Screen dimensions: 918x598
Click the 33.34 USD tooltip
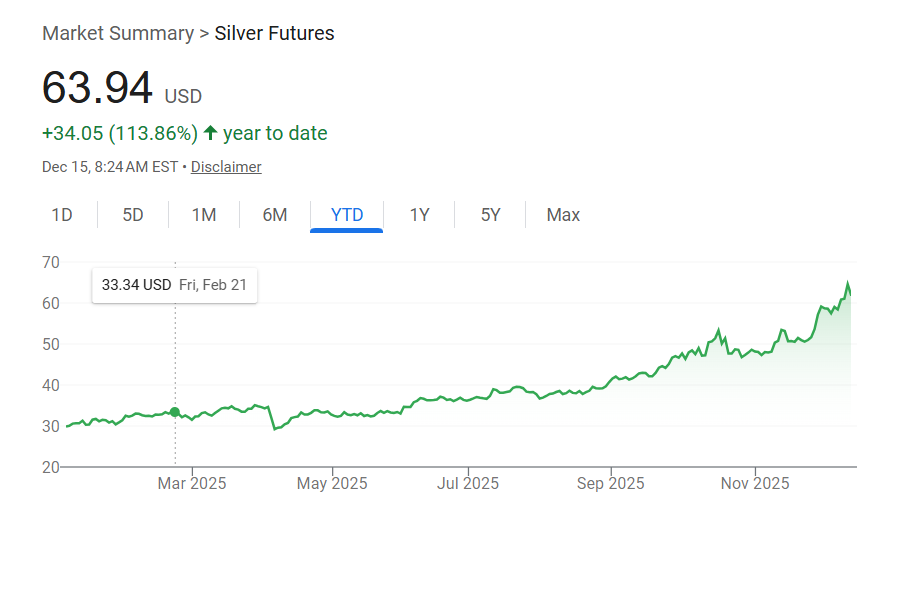click(174, 285)
